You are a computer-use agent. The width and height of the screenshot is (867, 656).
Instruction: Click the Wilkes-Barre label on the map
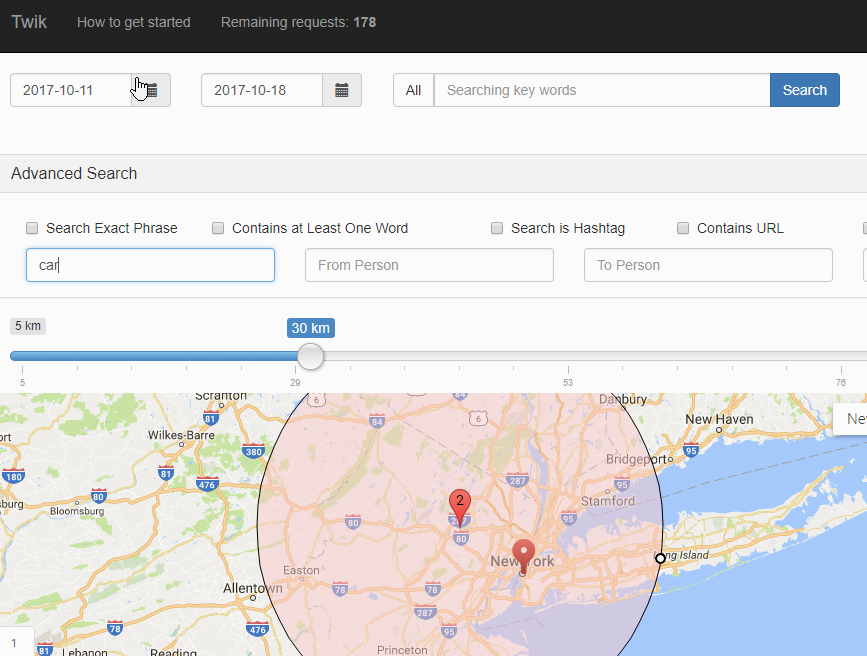pyautogui.click(x=181, y=435)
